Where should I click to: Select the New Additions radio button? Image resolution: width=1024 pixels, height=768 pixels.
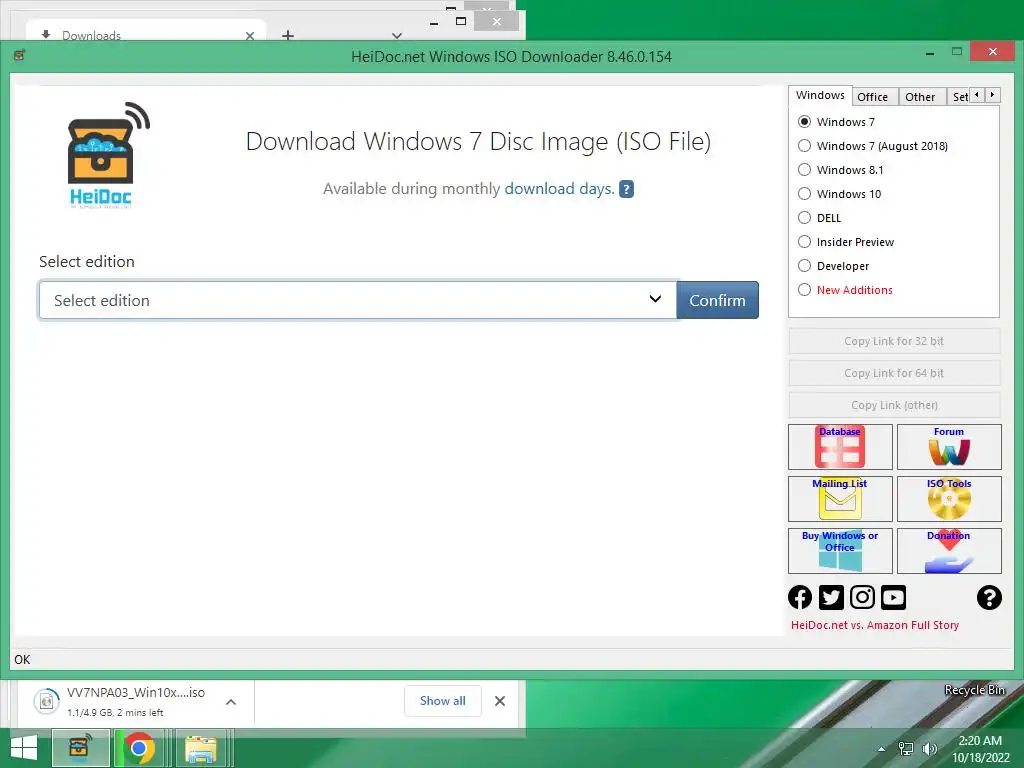pos(805,289)
